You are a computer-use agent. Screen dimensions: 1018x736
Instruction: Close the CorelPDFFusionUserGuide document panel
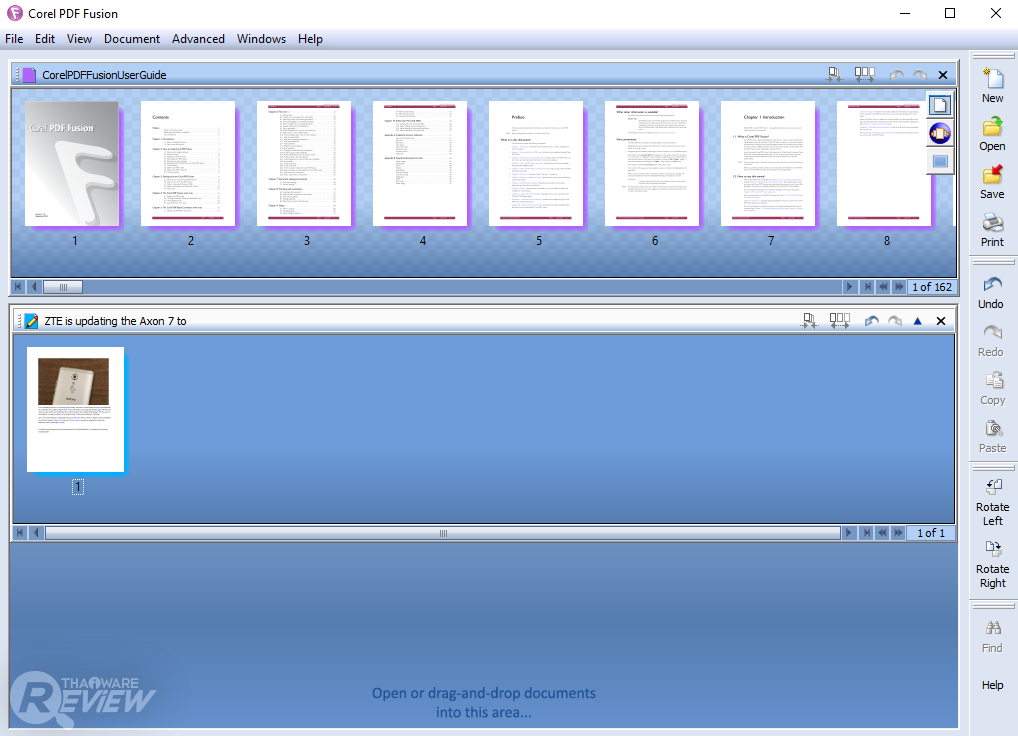(x=943, y=75)
